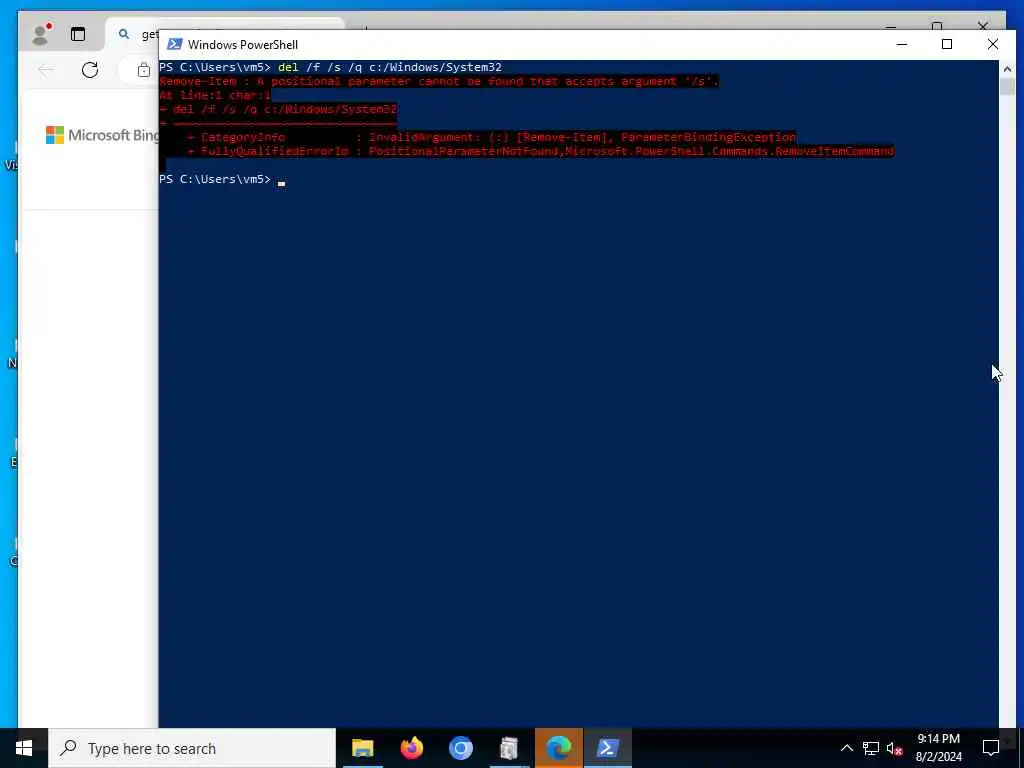Click the muted volume tray icon

(x=895, y=748)
